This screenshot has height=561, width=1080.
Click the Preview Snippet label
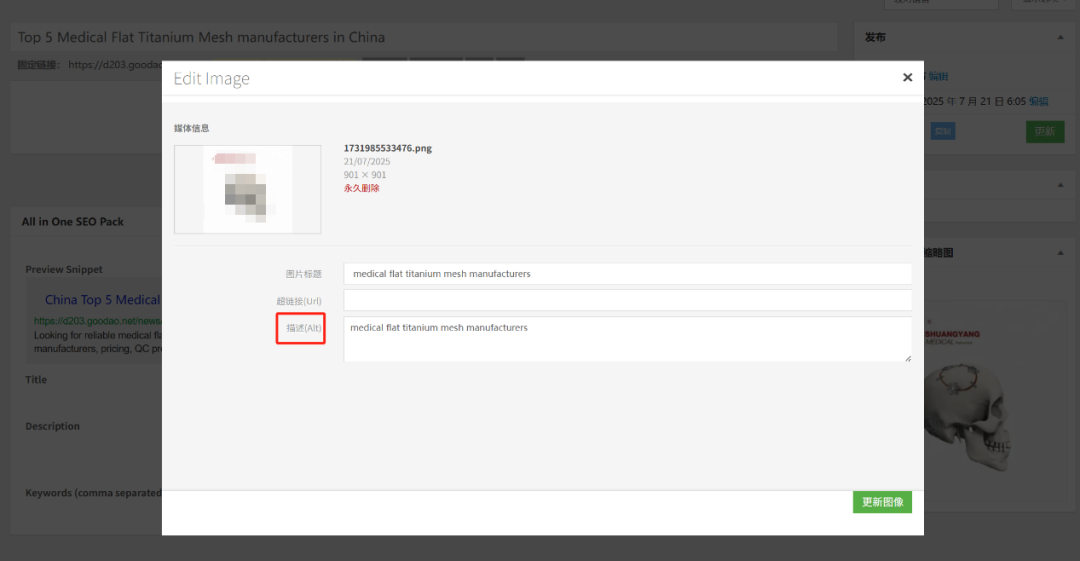(64, 269)
